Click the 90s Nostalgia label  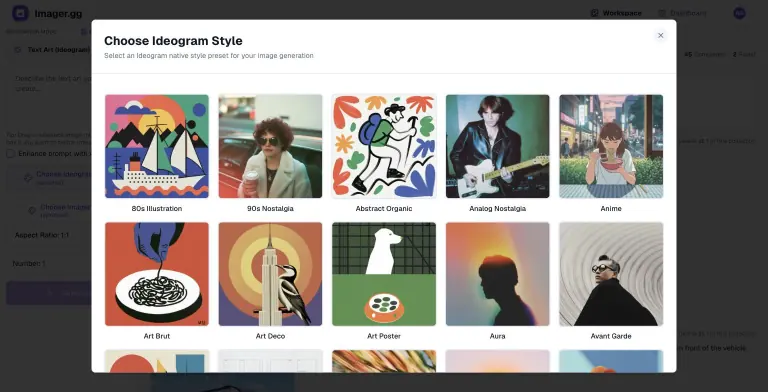(x=270, y=209)
